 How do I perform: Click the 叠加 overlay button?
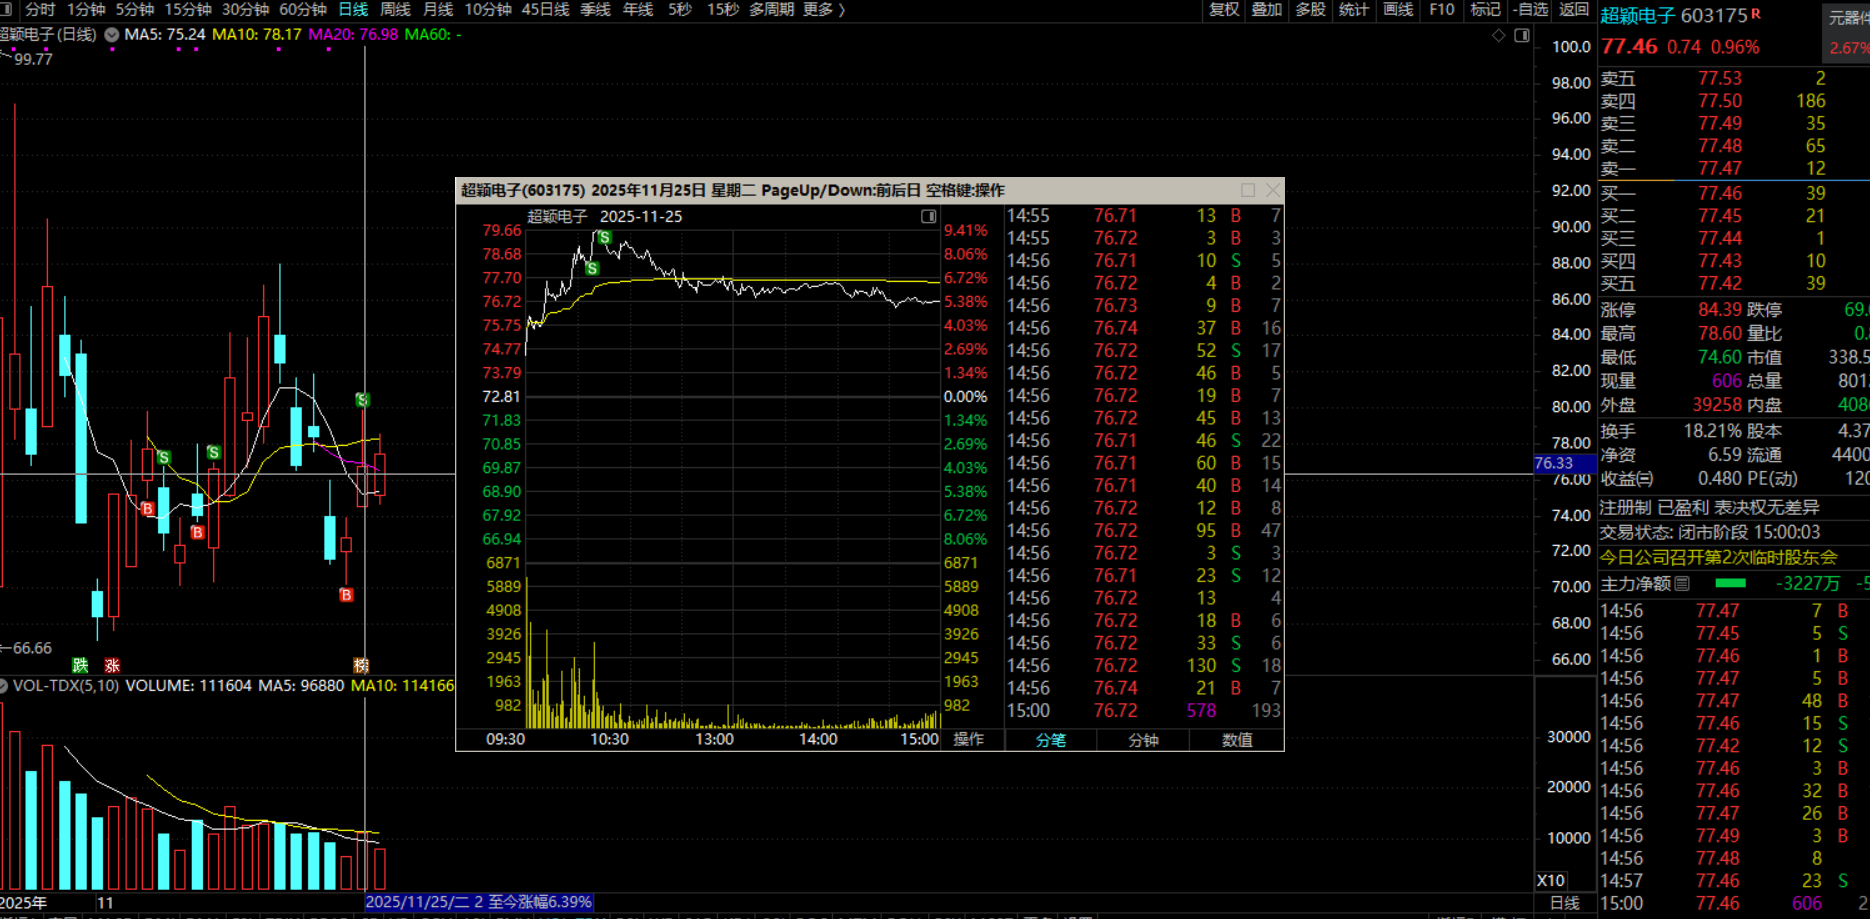pos(1267,9)
